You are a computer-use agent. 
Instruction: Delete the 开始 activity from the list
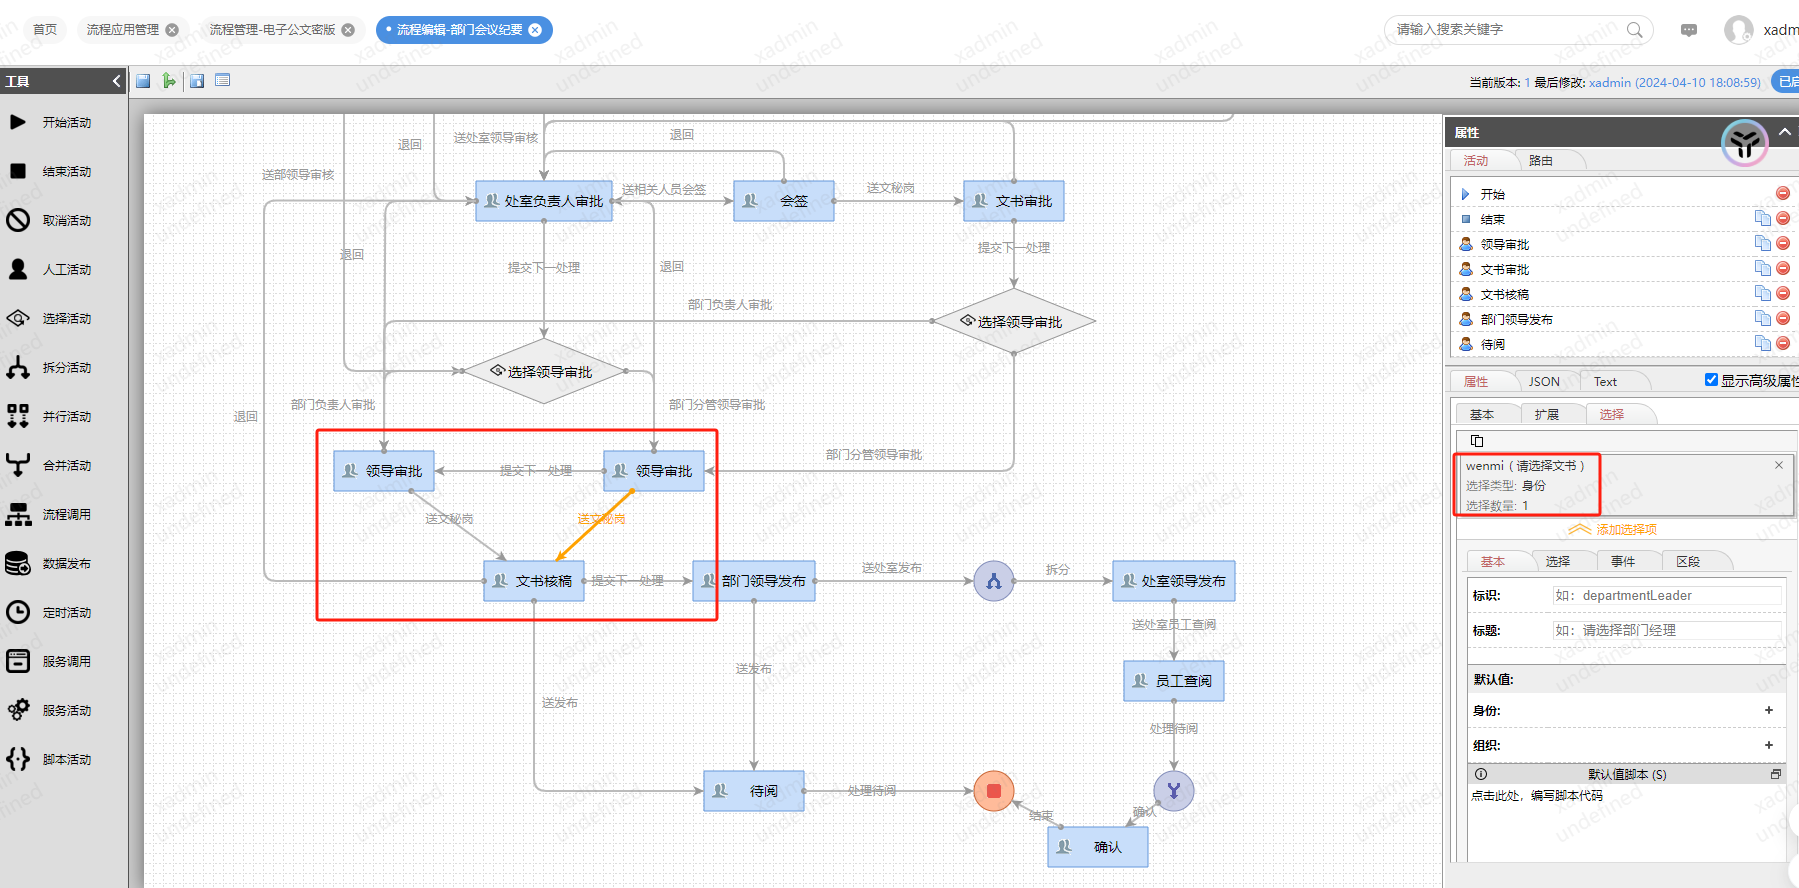pyautogui.click(x=1783, y=193)
